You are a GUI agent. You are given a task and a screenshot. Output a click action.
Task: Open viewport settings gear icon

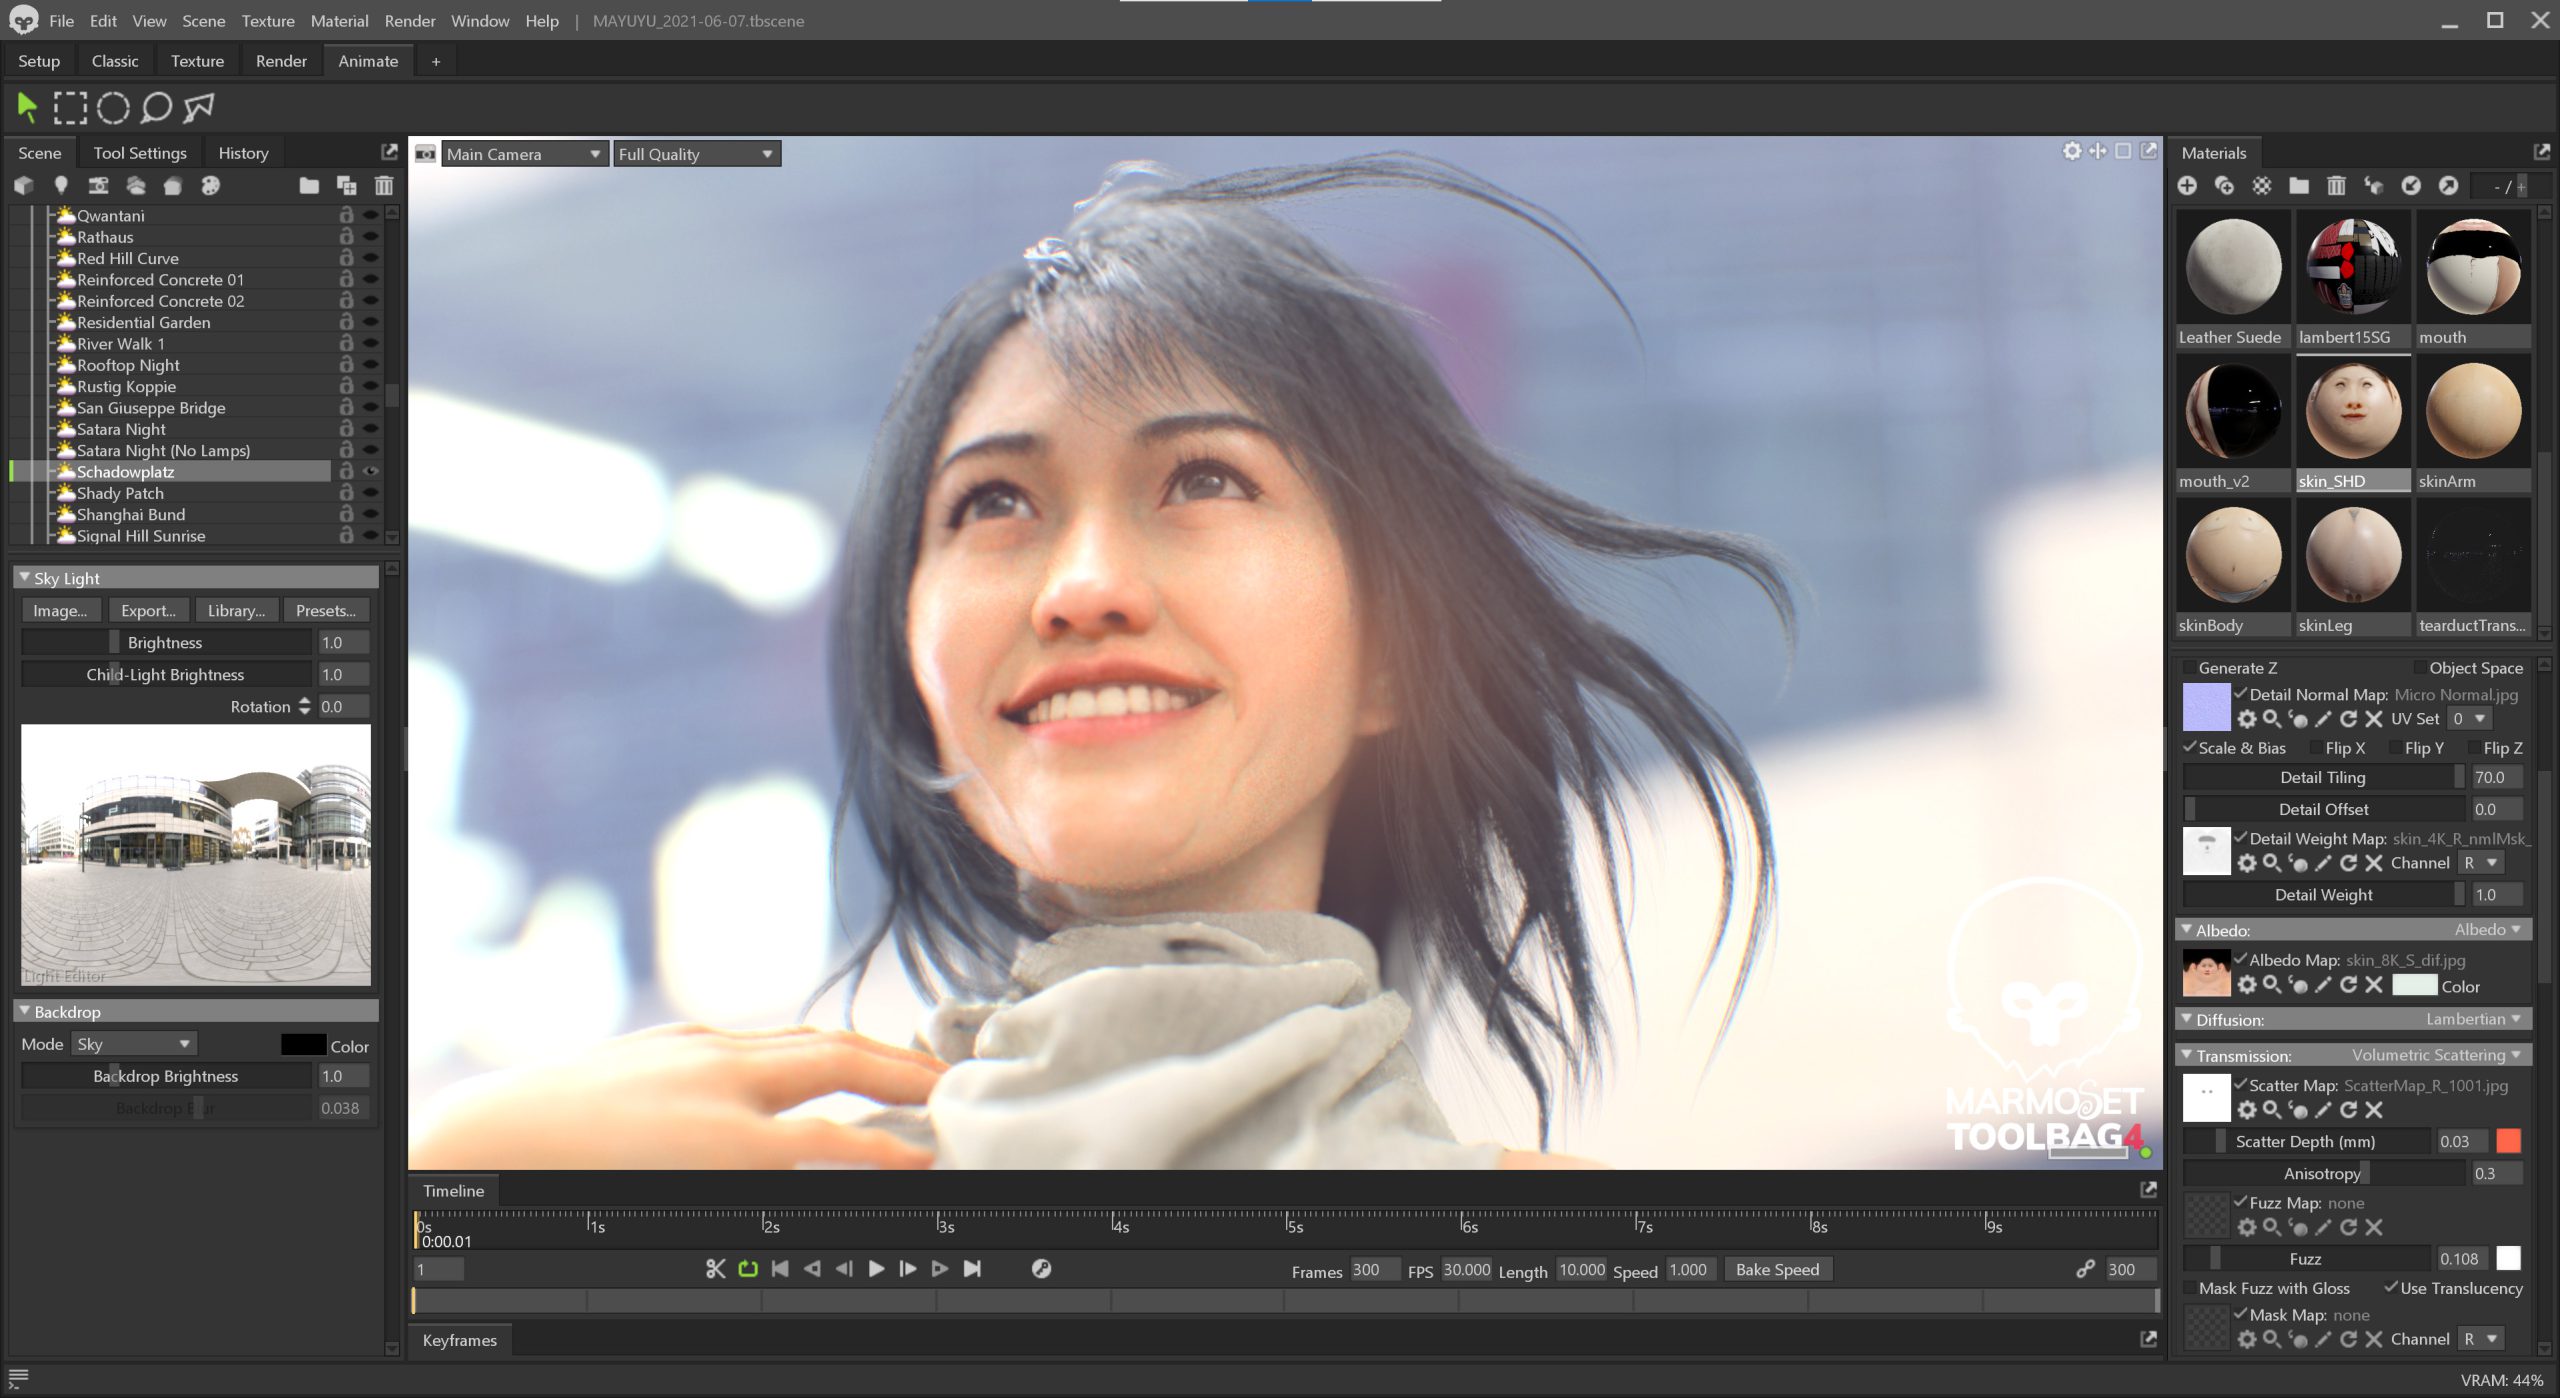(2072, 151)
